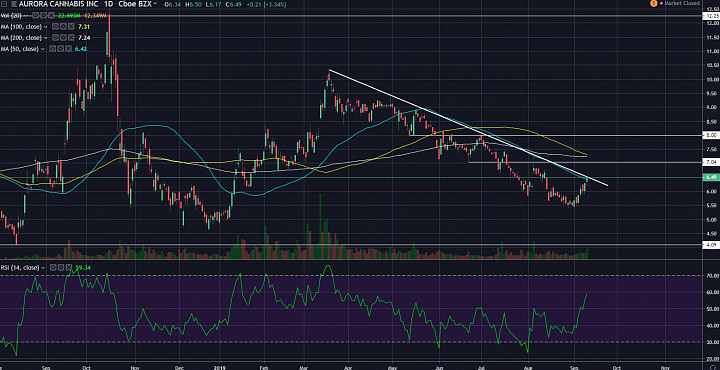Click the yellow 7.31 MA value

tap(84, 27)
